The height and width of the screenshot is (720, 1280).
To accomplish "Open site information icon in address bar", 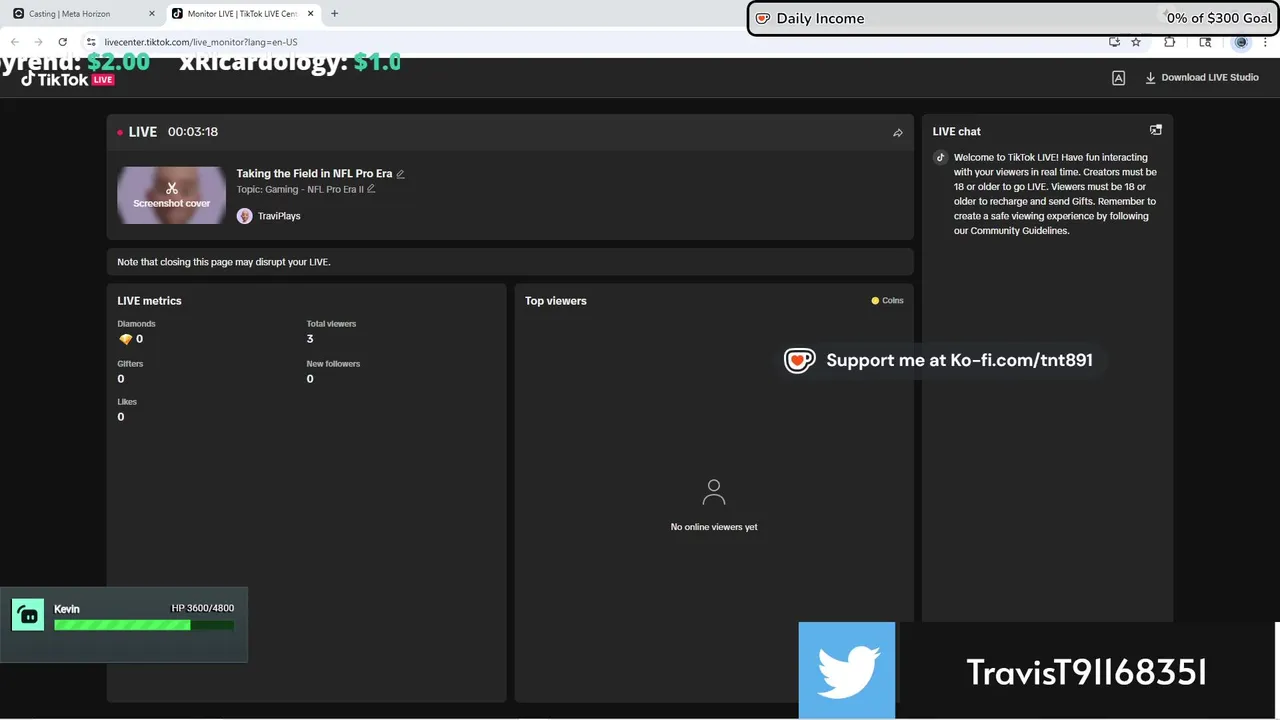I will [92, 42].
